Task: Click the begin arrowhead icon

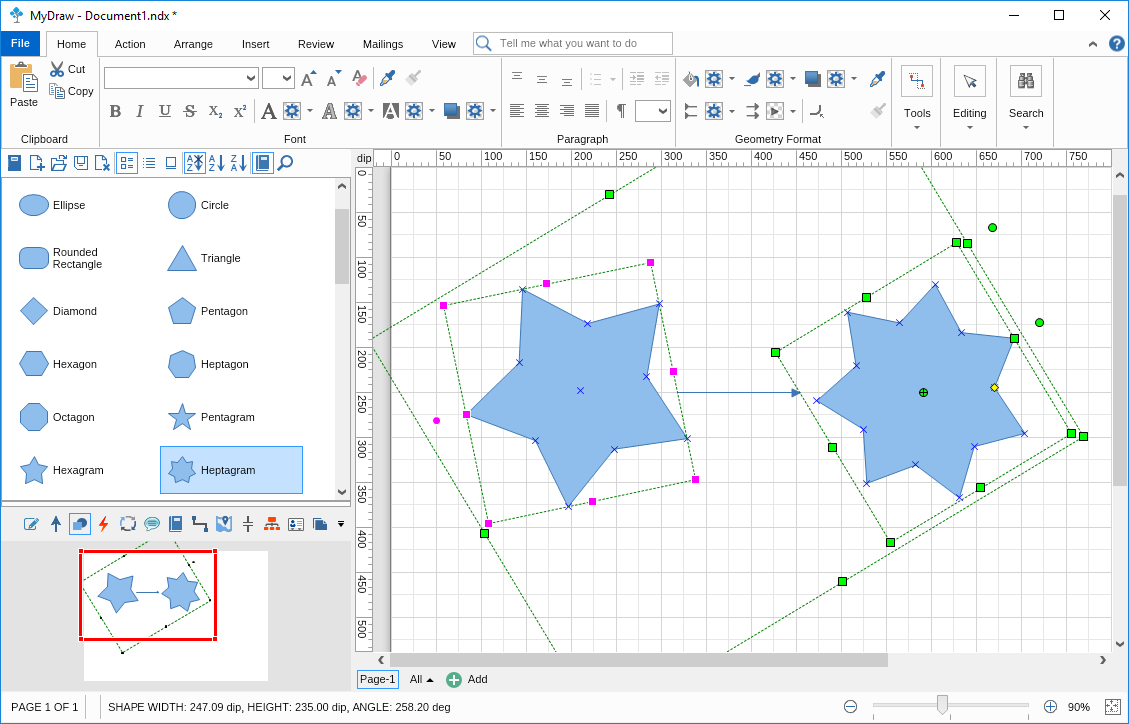Action: click(691, 111)
